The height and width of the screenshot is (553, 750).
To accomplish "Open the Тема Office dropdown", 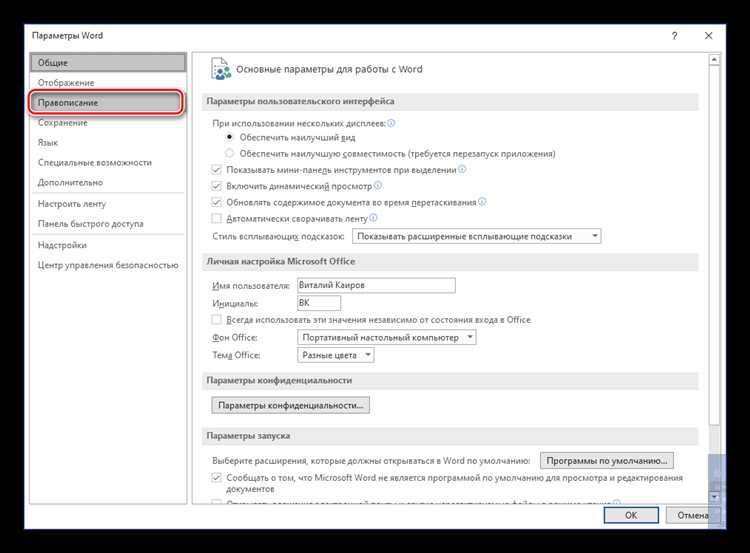I will point(336,355).
